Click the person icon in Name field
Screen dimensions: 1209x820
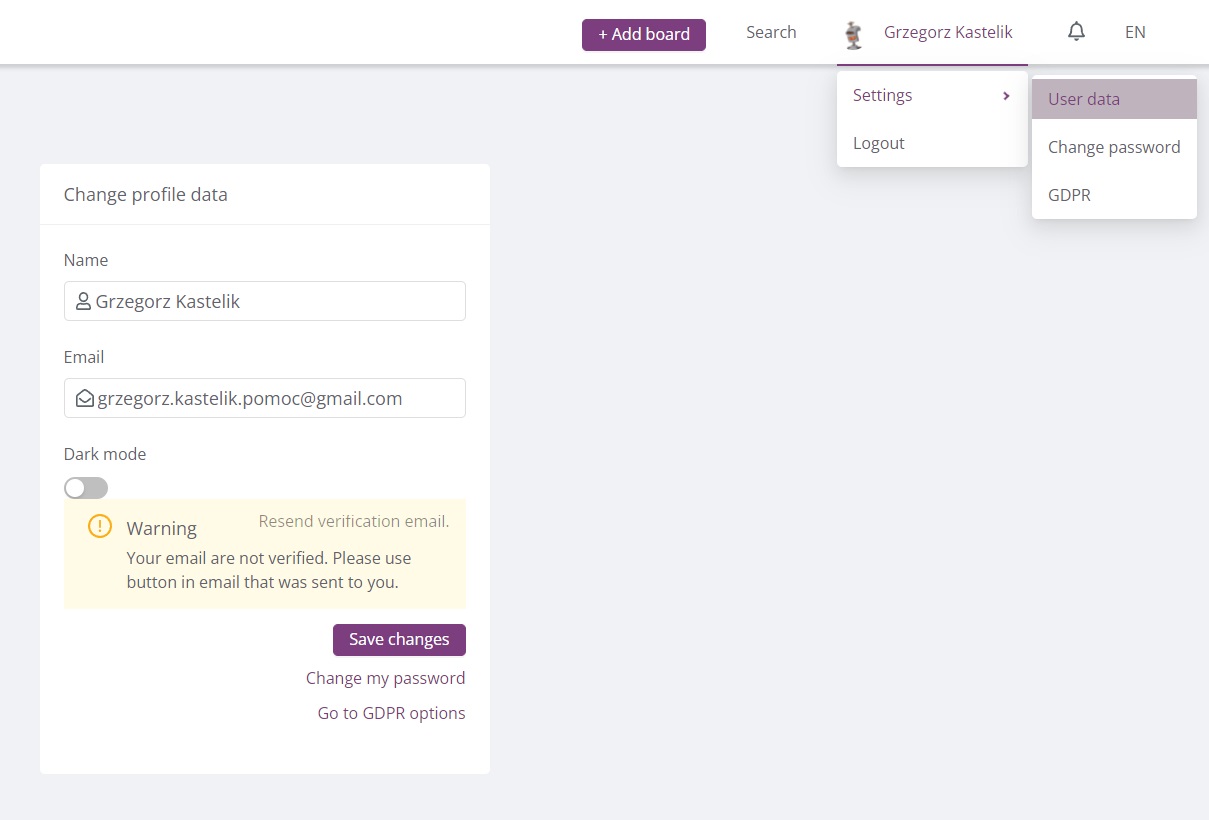pyautogui.click(x=83, y=301)
